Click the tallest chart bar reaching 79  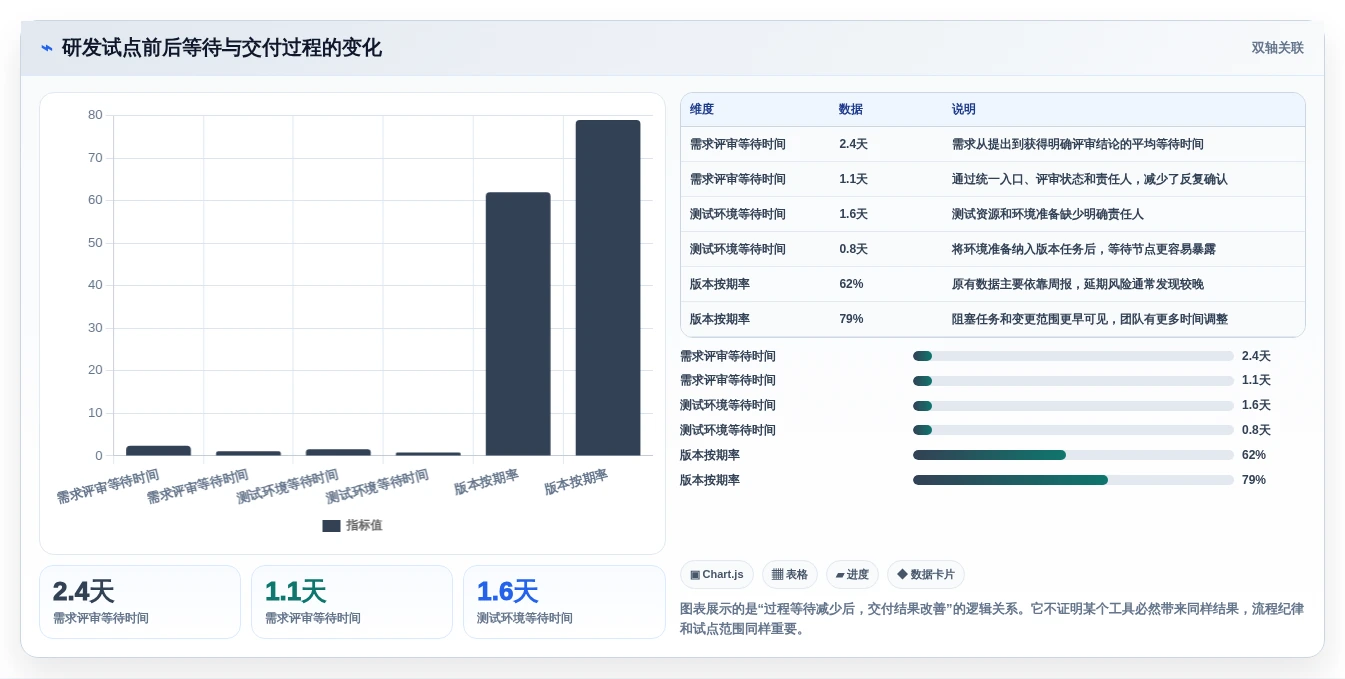(608, 288)
